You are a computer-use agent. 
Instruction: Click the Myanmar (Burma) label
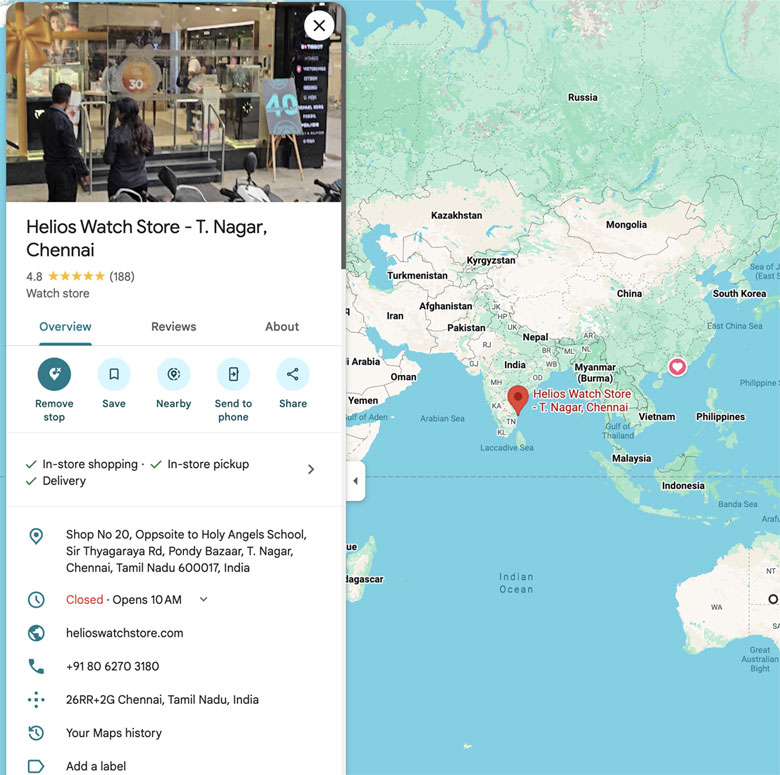[595, 373]
